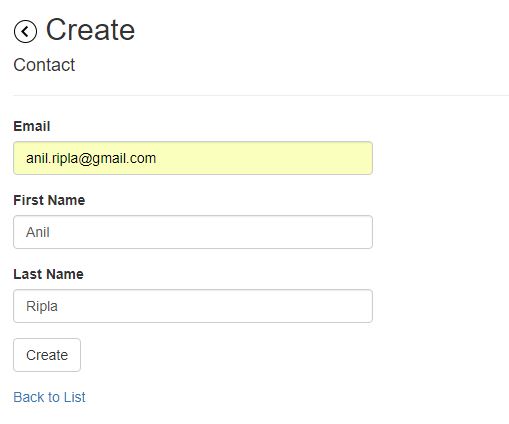This screenshot has height=424, width=509.
Task: Focus the Email input field
Action: [193, 158]
